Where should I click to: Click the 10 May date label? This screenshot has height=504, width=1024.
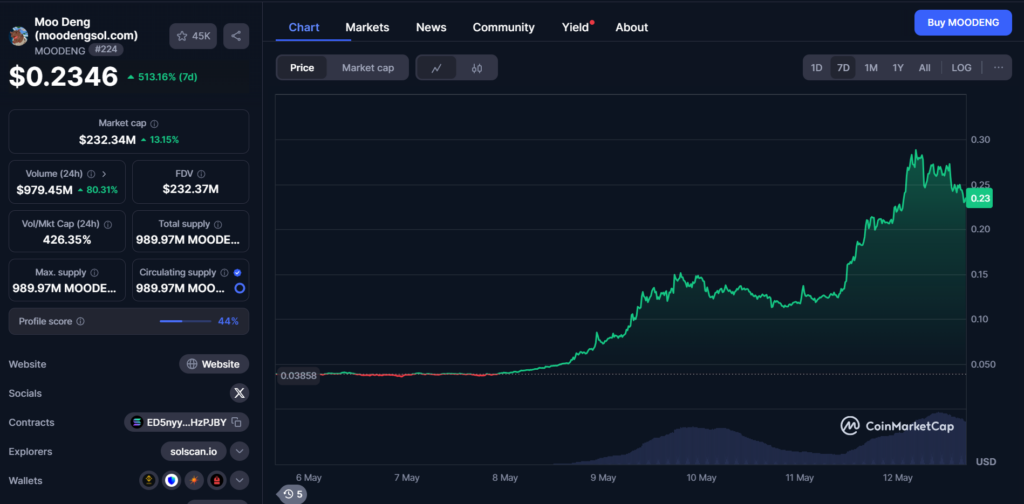(701, 478)
